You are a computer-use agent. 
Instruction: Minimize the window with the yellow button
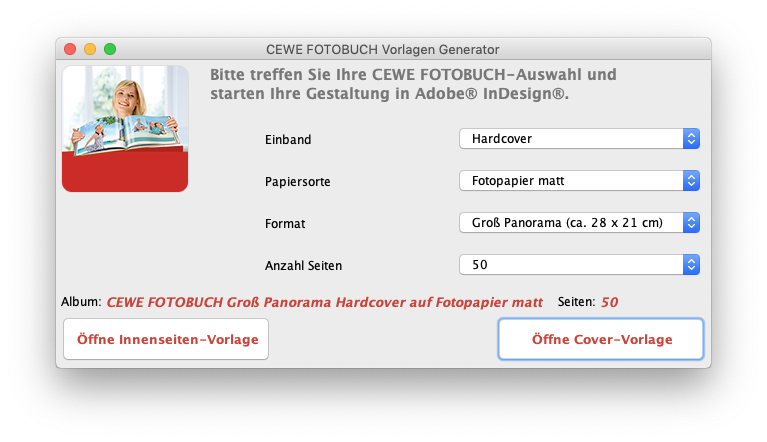click(90, 48)
